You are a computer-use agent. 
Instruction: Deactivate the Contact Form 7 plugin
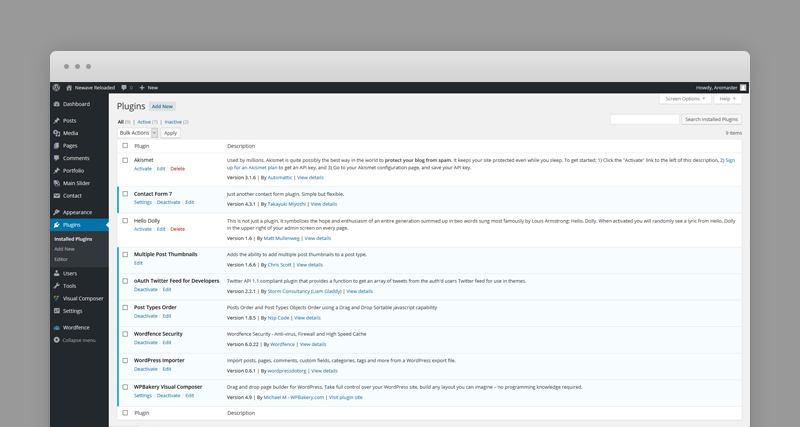(x=168, y=203)
